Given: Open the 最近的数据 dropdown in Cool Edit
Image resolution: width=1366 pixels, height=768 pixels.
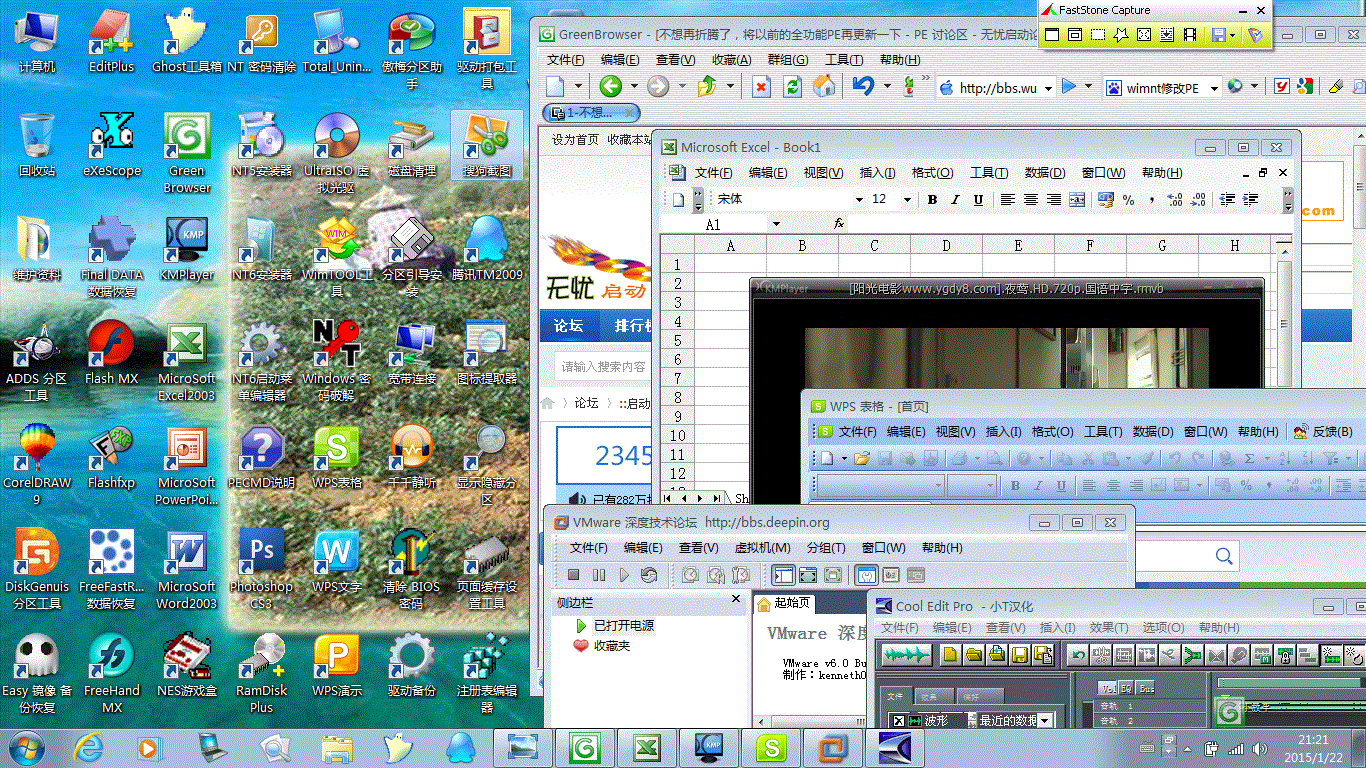Looking at the screenshot, I should [1045, 721].
